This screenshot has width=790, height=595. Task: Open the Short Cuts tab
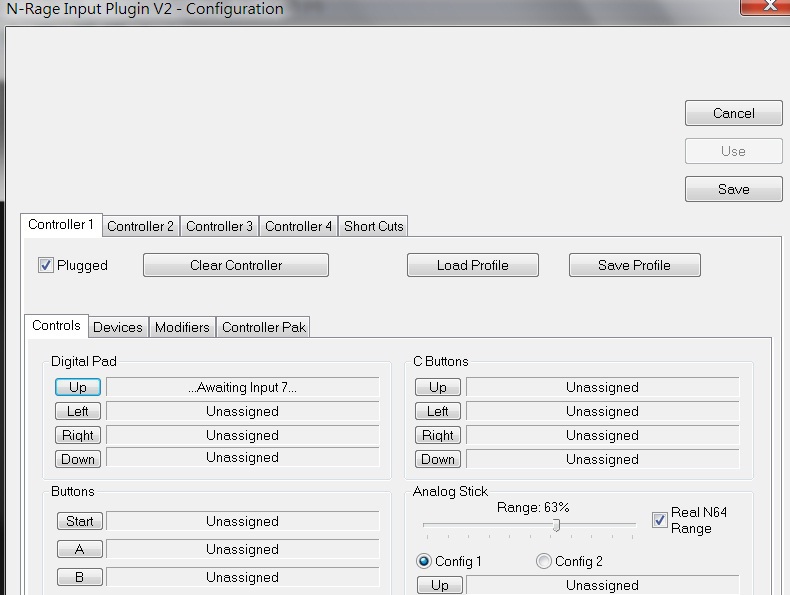(x=373, y=226)
